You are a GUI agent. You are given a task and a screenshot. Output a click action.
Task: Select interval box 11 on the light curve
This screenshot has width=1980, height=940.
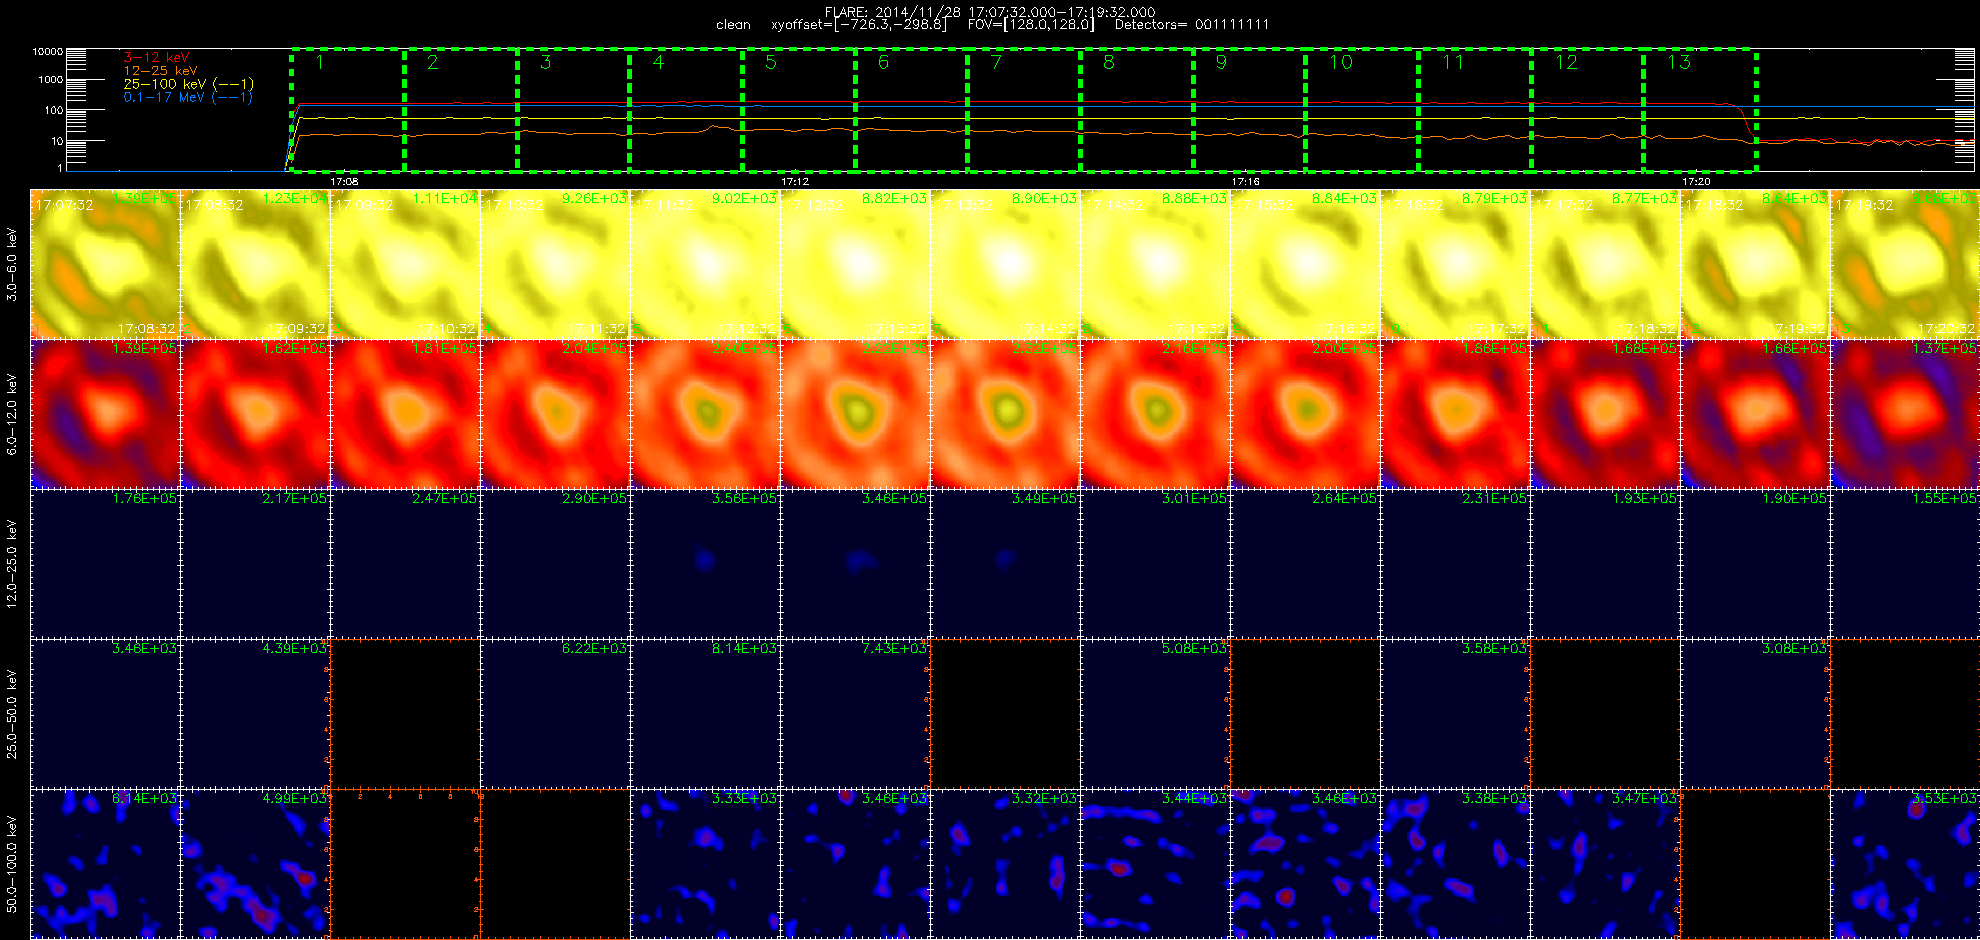coord(1475,110)
